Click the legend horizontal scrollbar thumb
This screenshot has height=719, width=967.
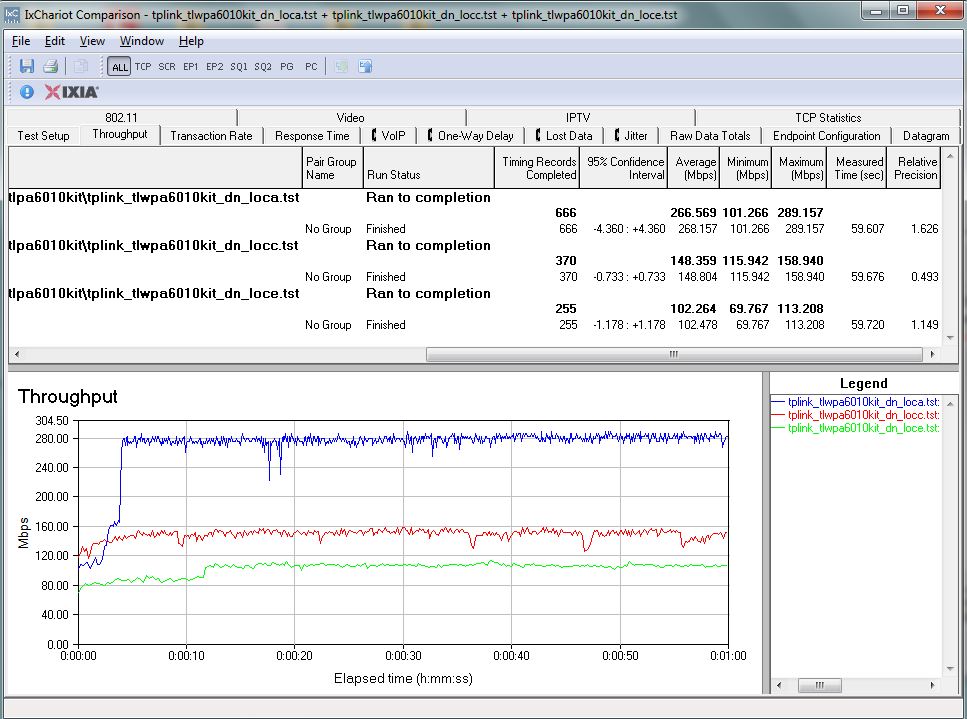click(820, 685)
